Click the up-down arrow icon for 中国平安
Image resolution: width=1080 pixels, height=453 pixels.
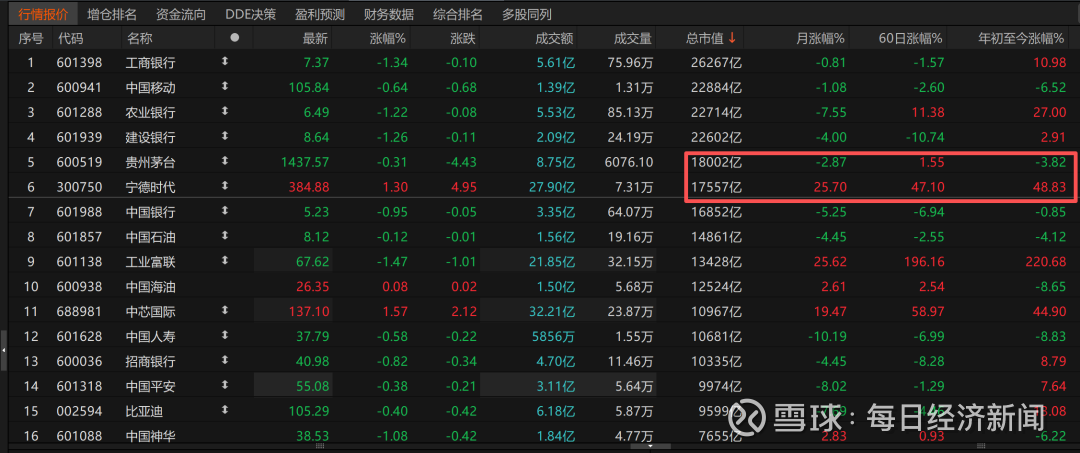[x=225, y=386]
